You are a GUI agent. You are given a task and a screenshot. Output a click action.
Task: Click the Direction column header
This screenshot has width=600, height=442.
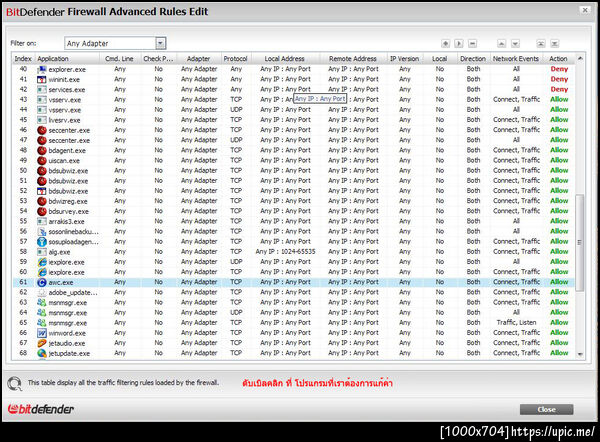coord(473,59)
